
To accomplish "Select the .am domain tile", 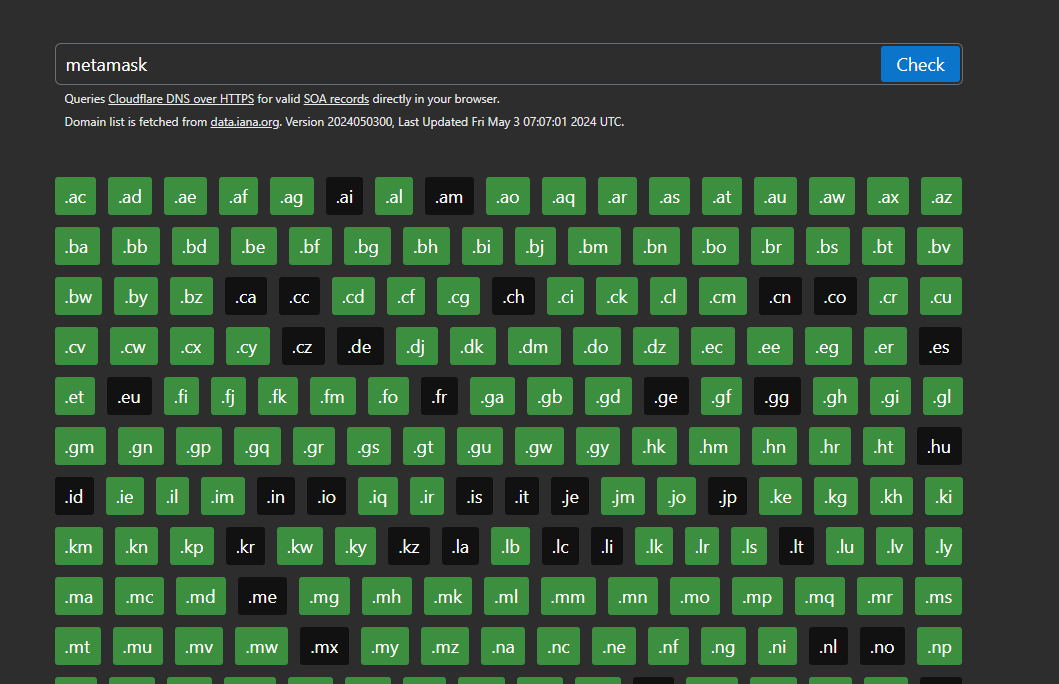I will point(449,197).
